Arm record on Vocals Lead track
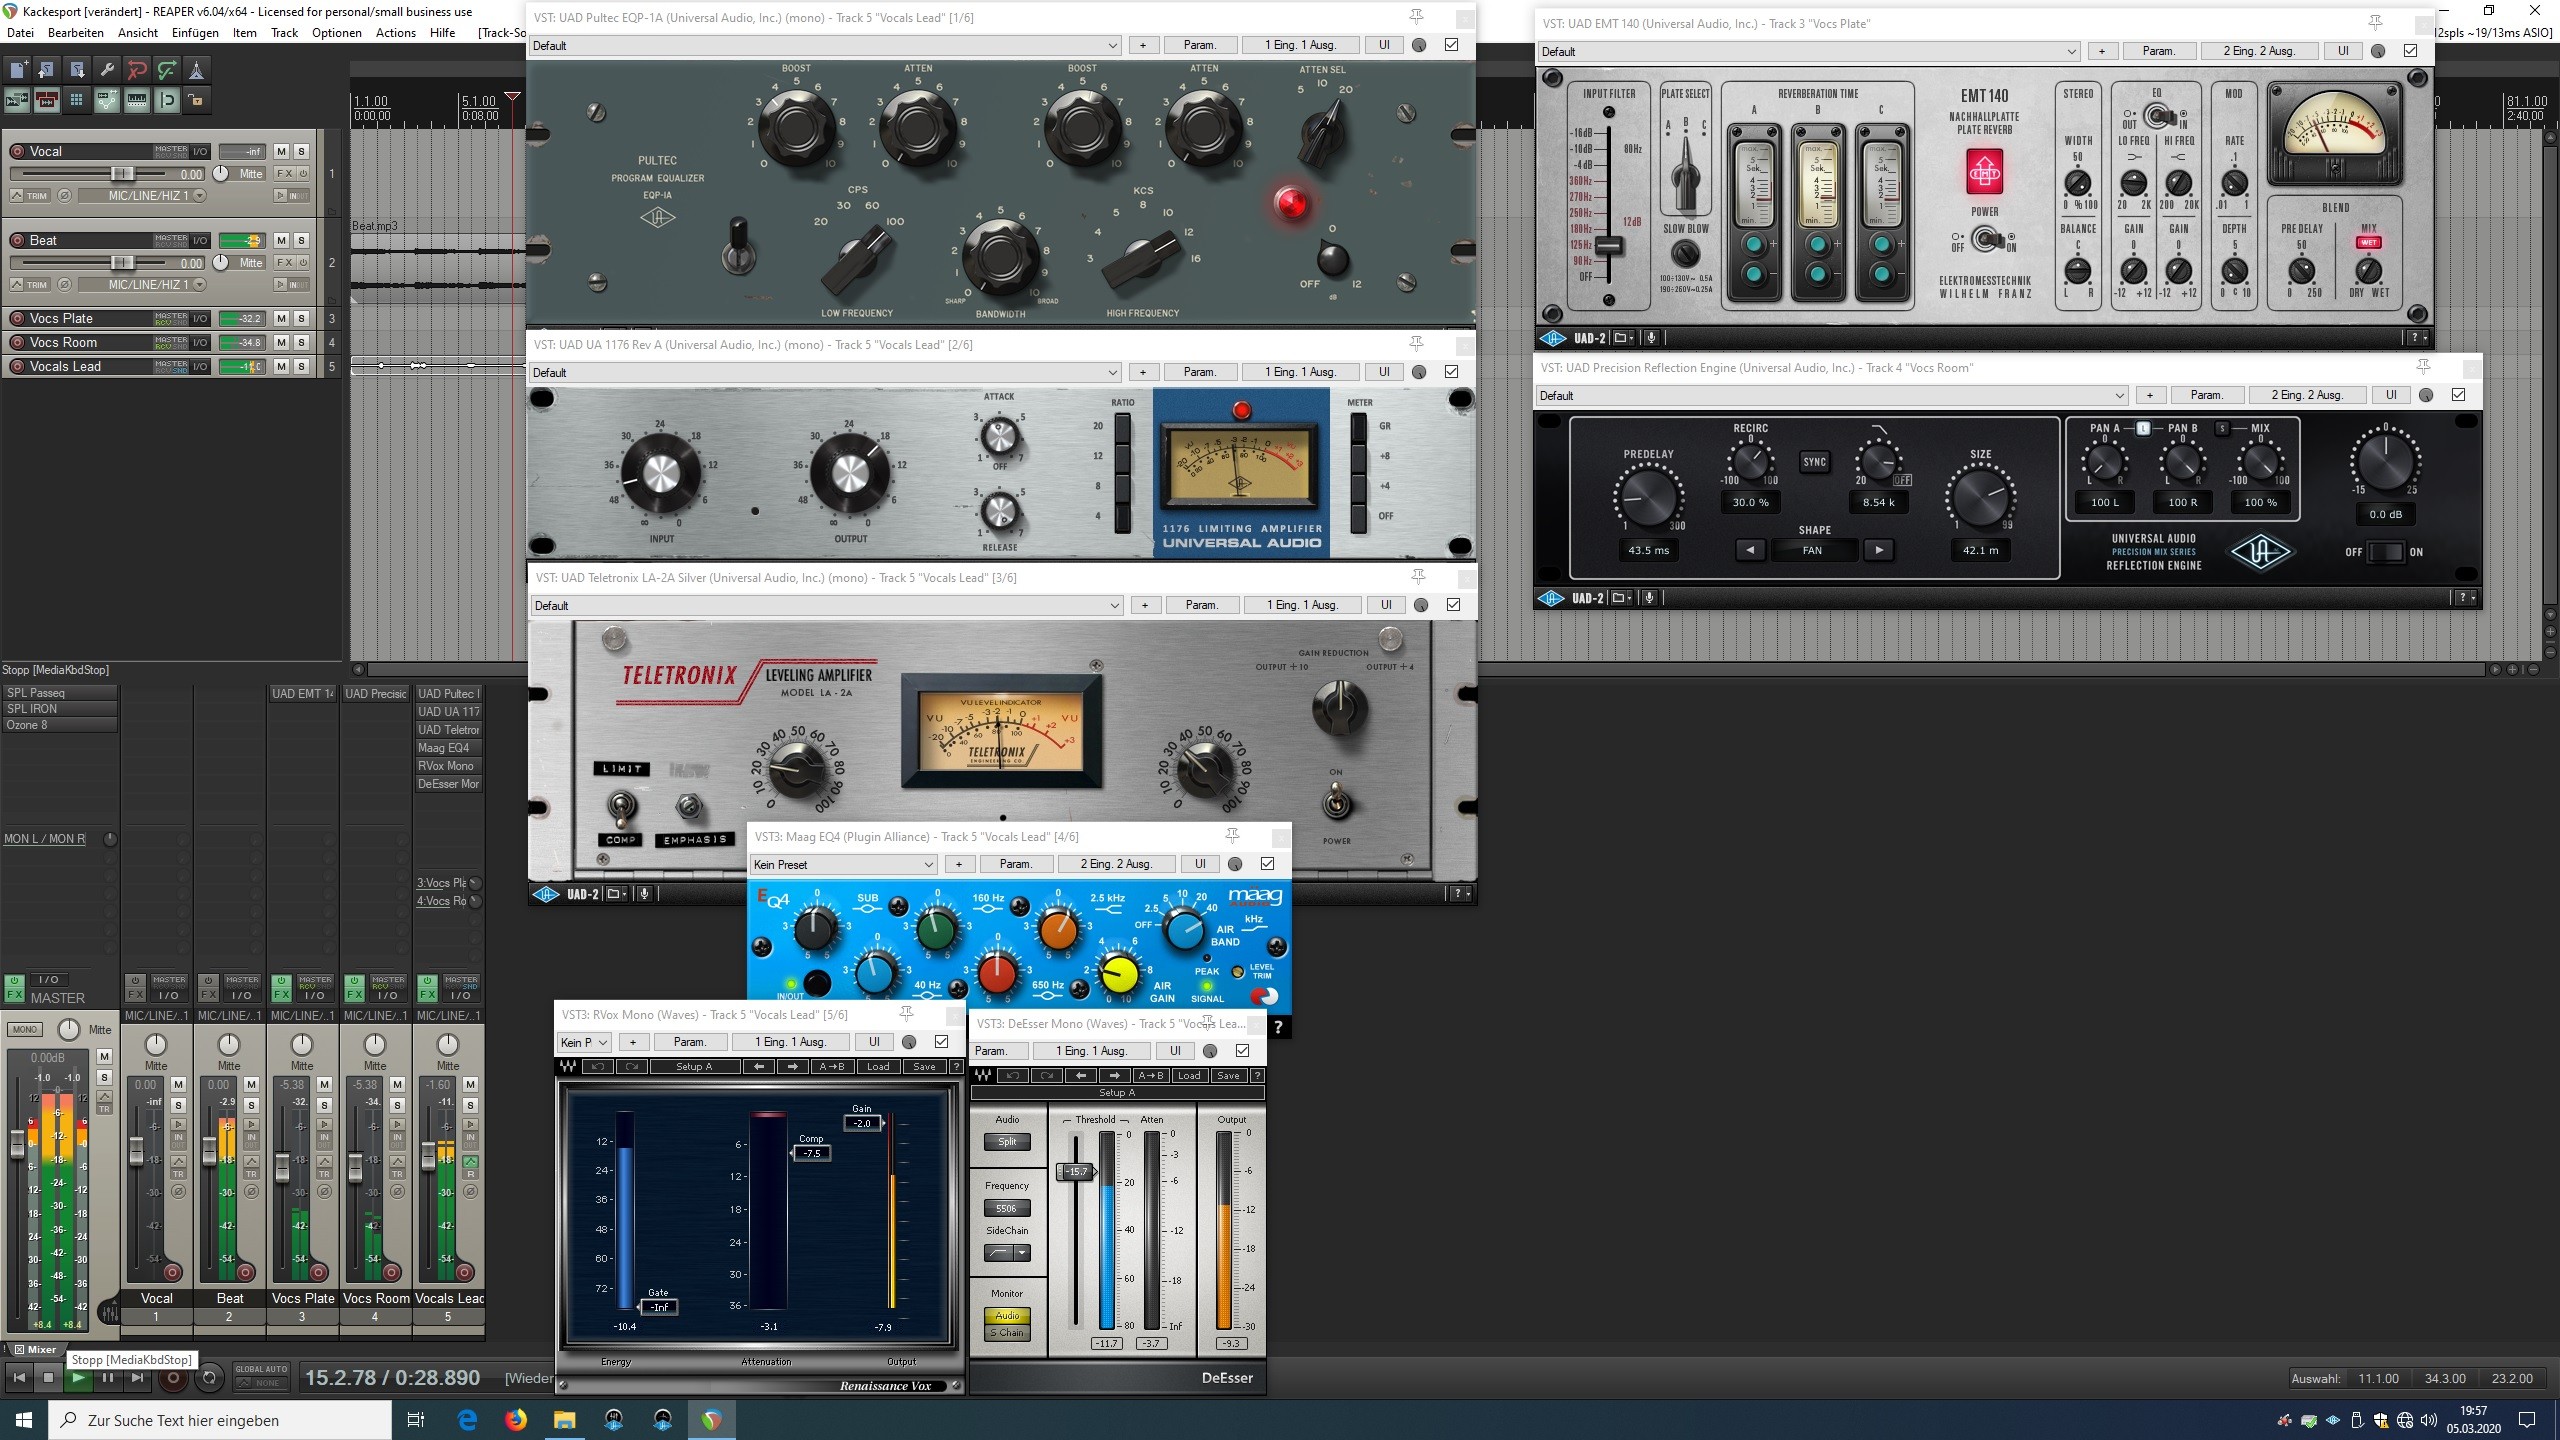The width and height of the screenshot is (2560, 1440). tap(17, 367)
